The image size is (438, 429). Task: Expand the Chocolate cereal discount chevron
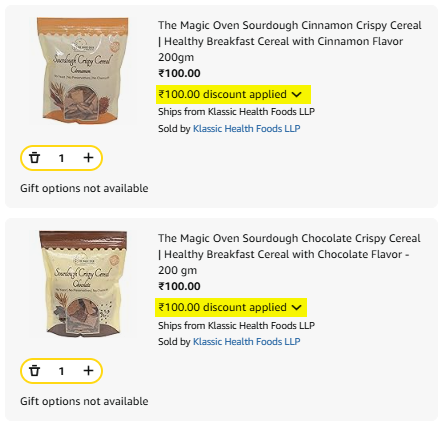(296, 308)
